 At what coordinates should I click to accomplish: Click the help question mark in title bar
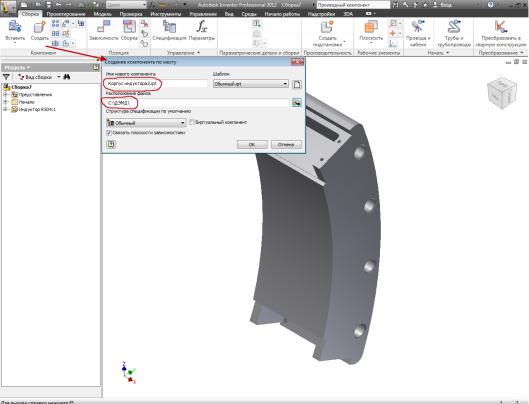coord(491,5)
